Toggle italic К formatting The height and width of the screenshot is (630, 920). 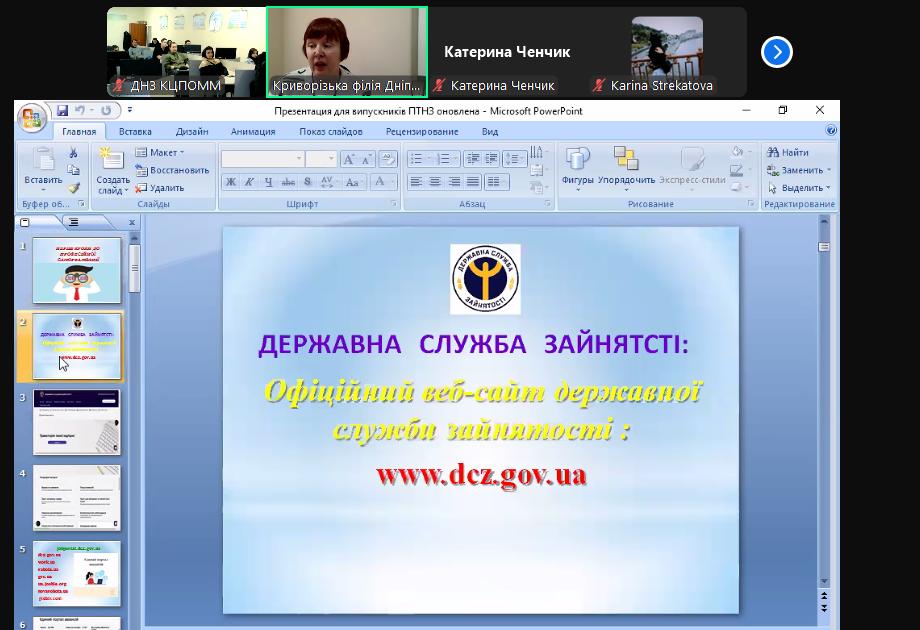[249, 182]
